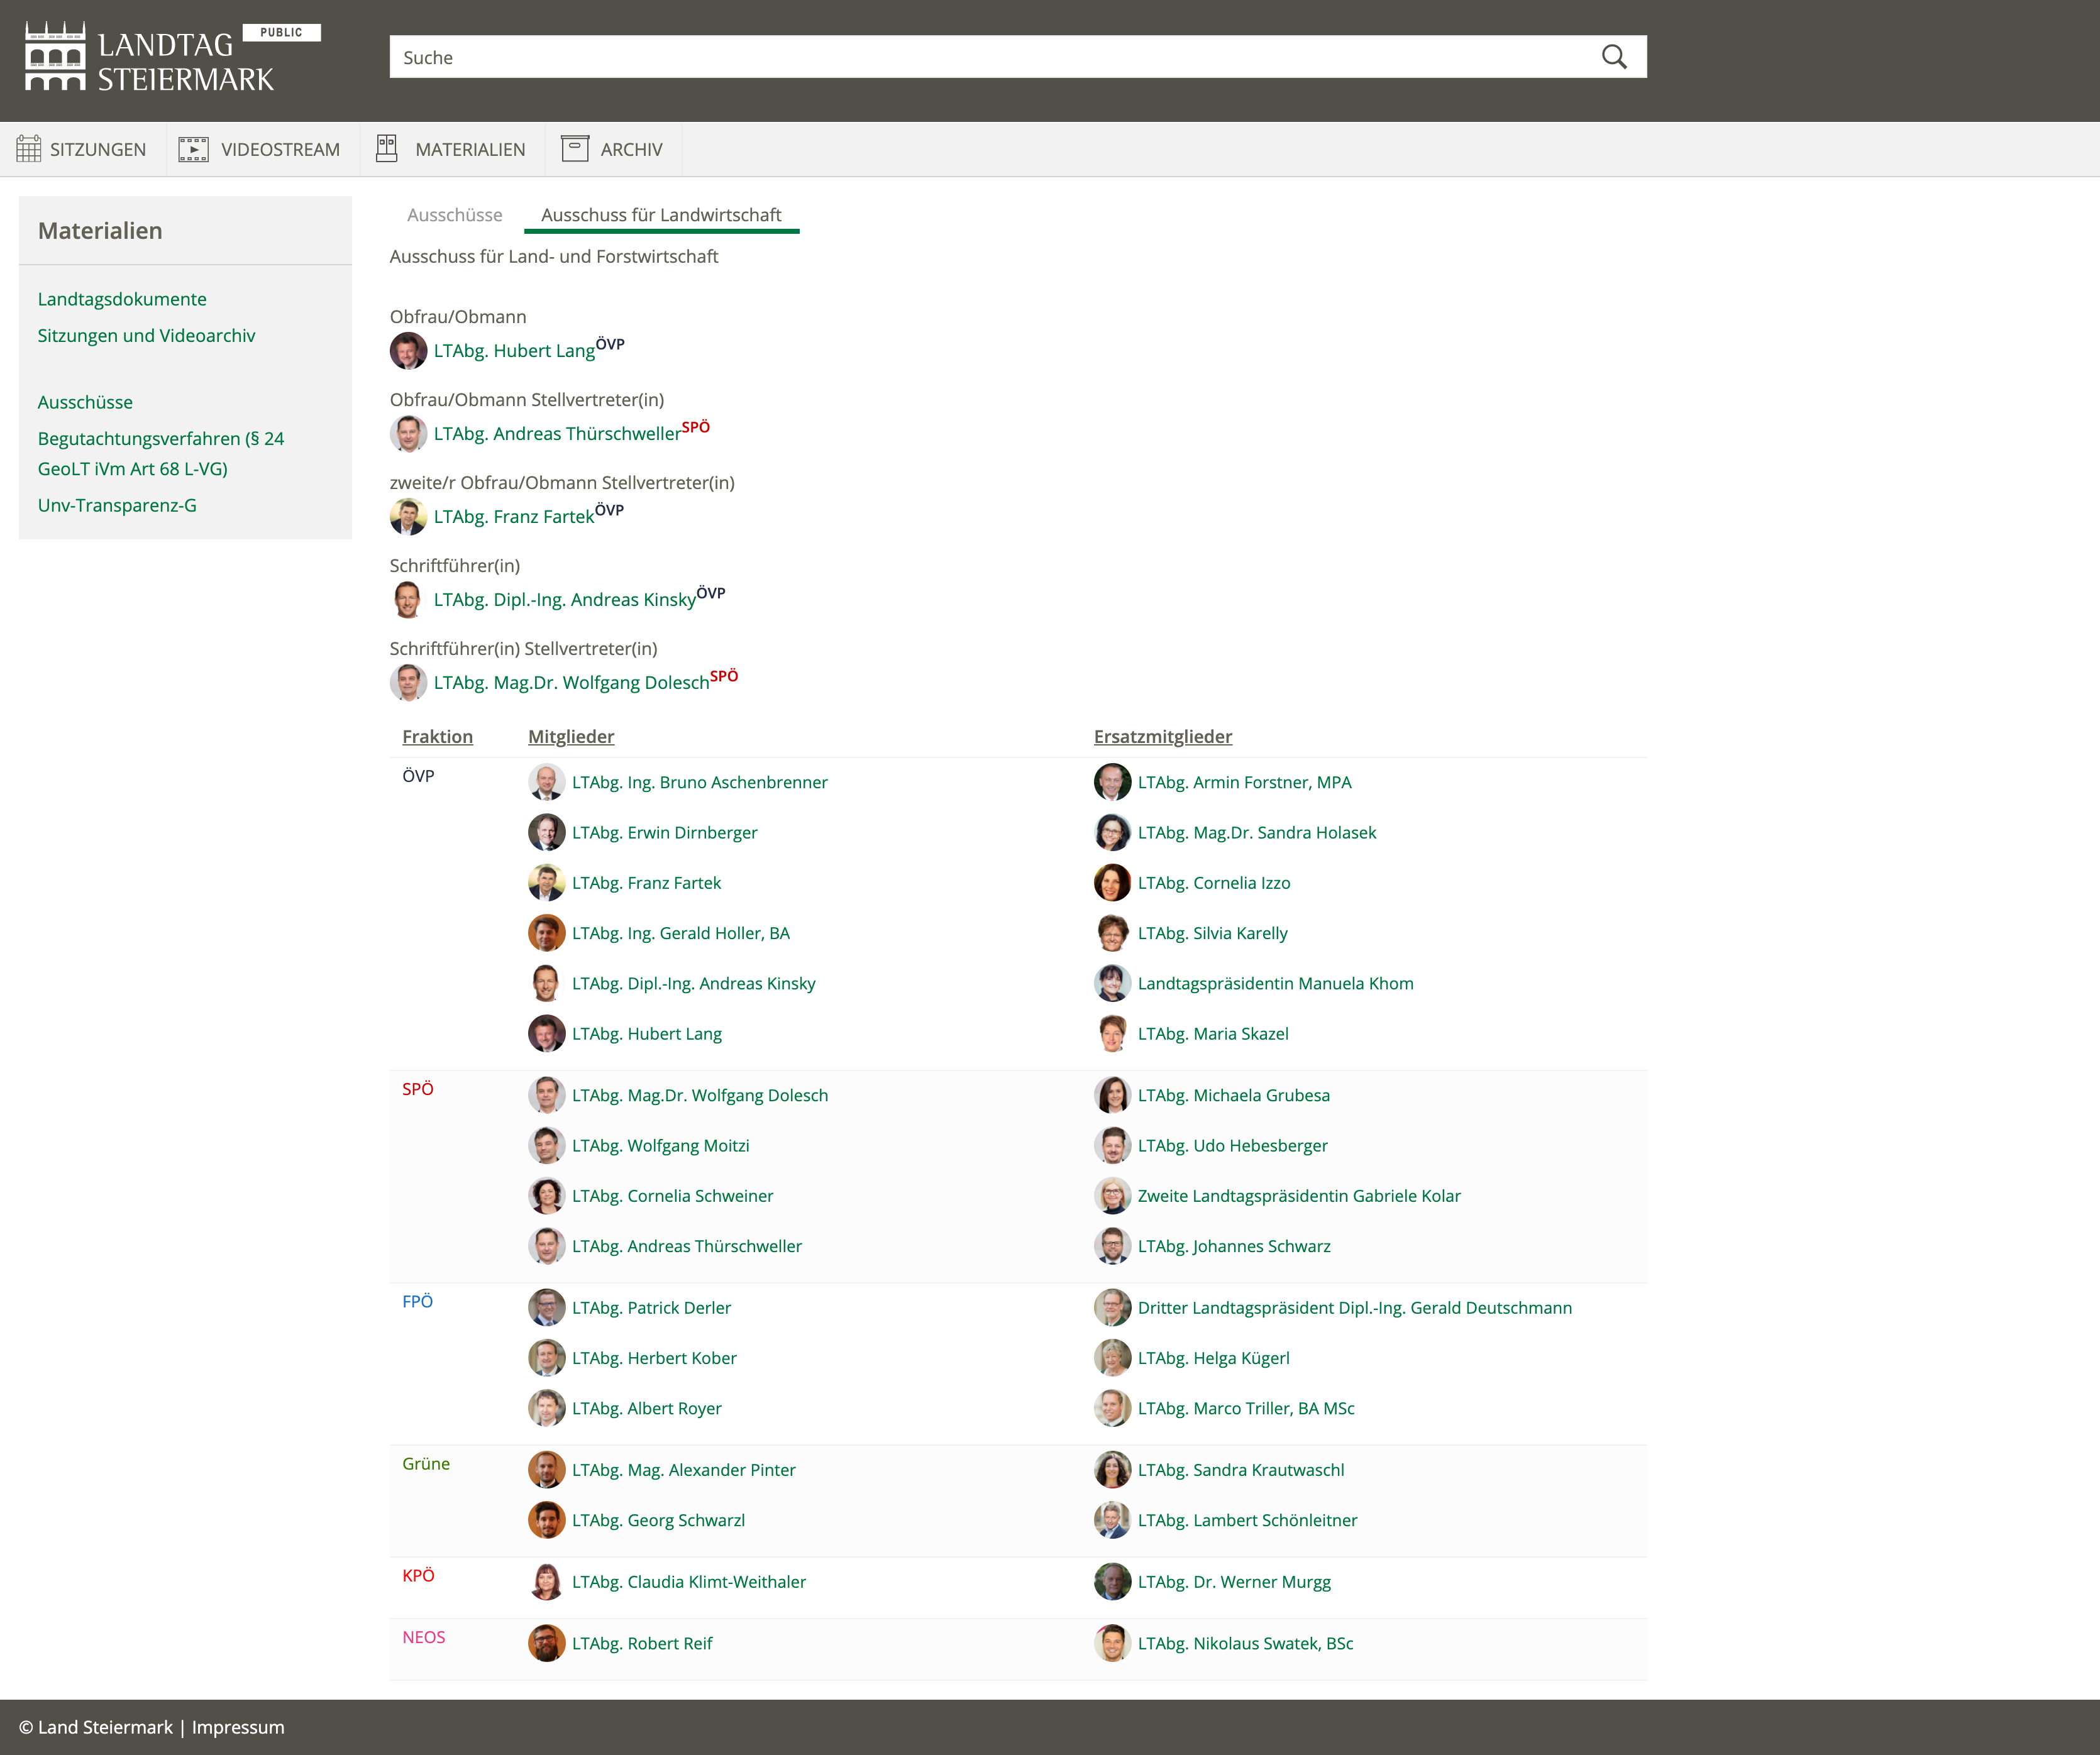Select the Ausschuss für Landwirtschaft tab
Viewport: 2100px width, 1755px height.
point(661,215)
